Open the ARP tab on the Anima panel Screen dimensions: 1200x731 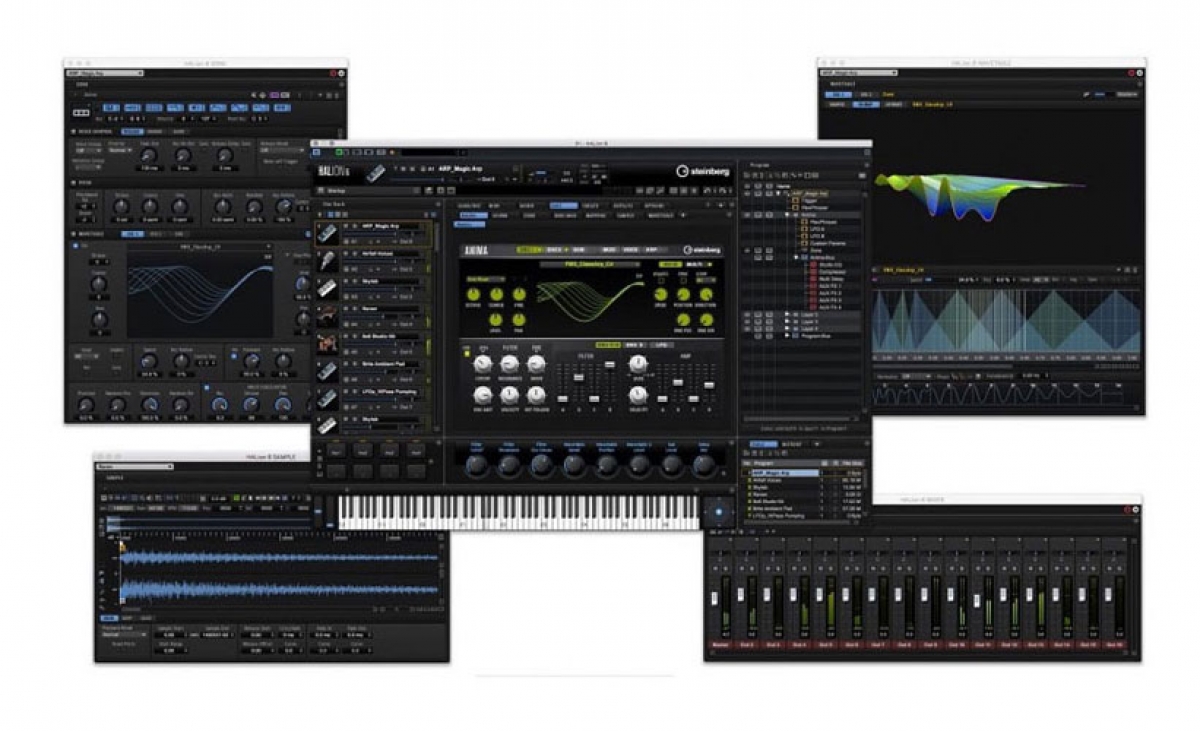pos(651,250)
